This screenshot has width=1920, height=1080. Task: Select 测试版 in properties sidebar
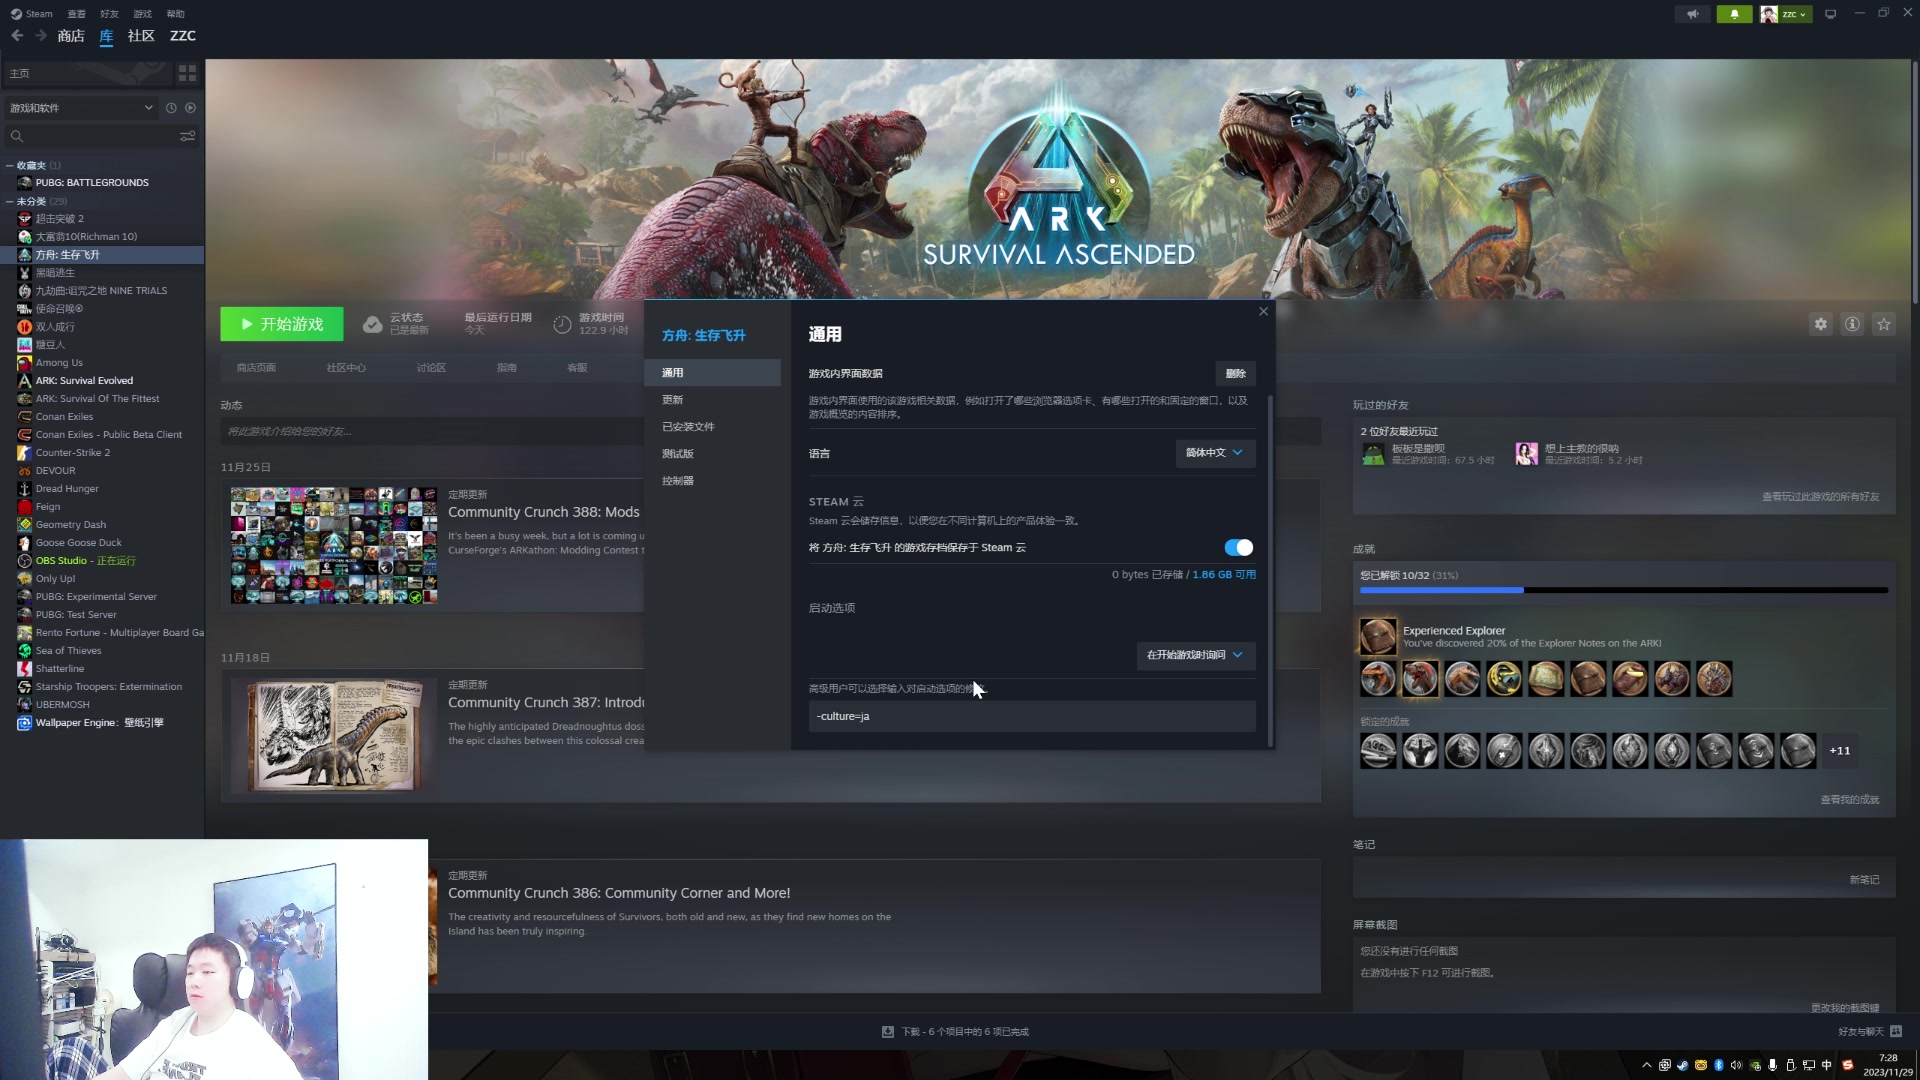point(713,454)
